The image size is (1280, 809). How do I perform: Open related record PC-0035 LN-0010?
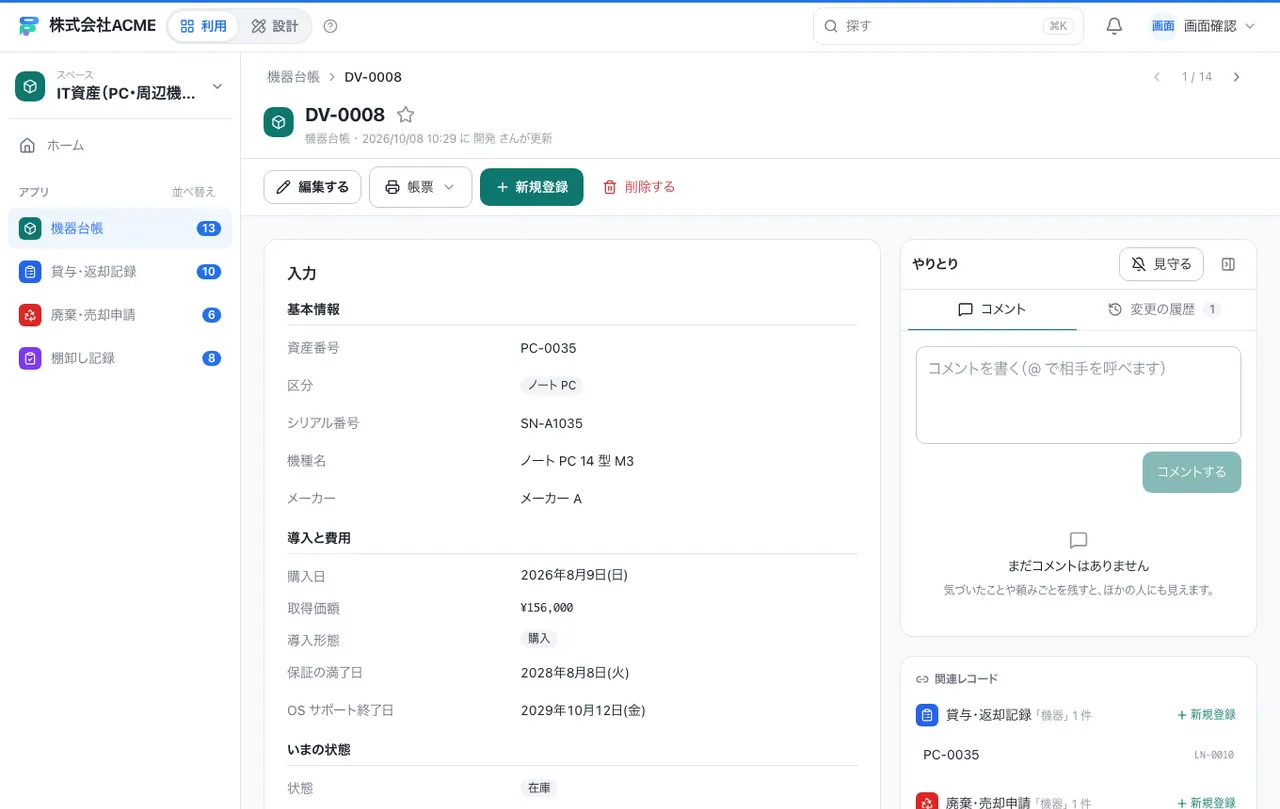tap(1078, 755)
